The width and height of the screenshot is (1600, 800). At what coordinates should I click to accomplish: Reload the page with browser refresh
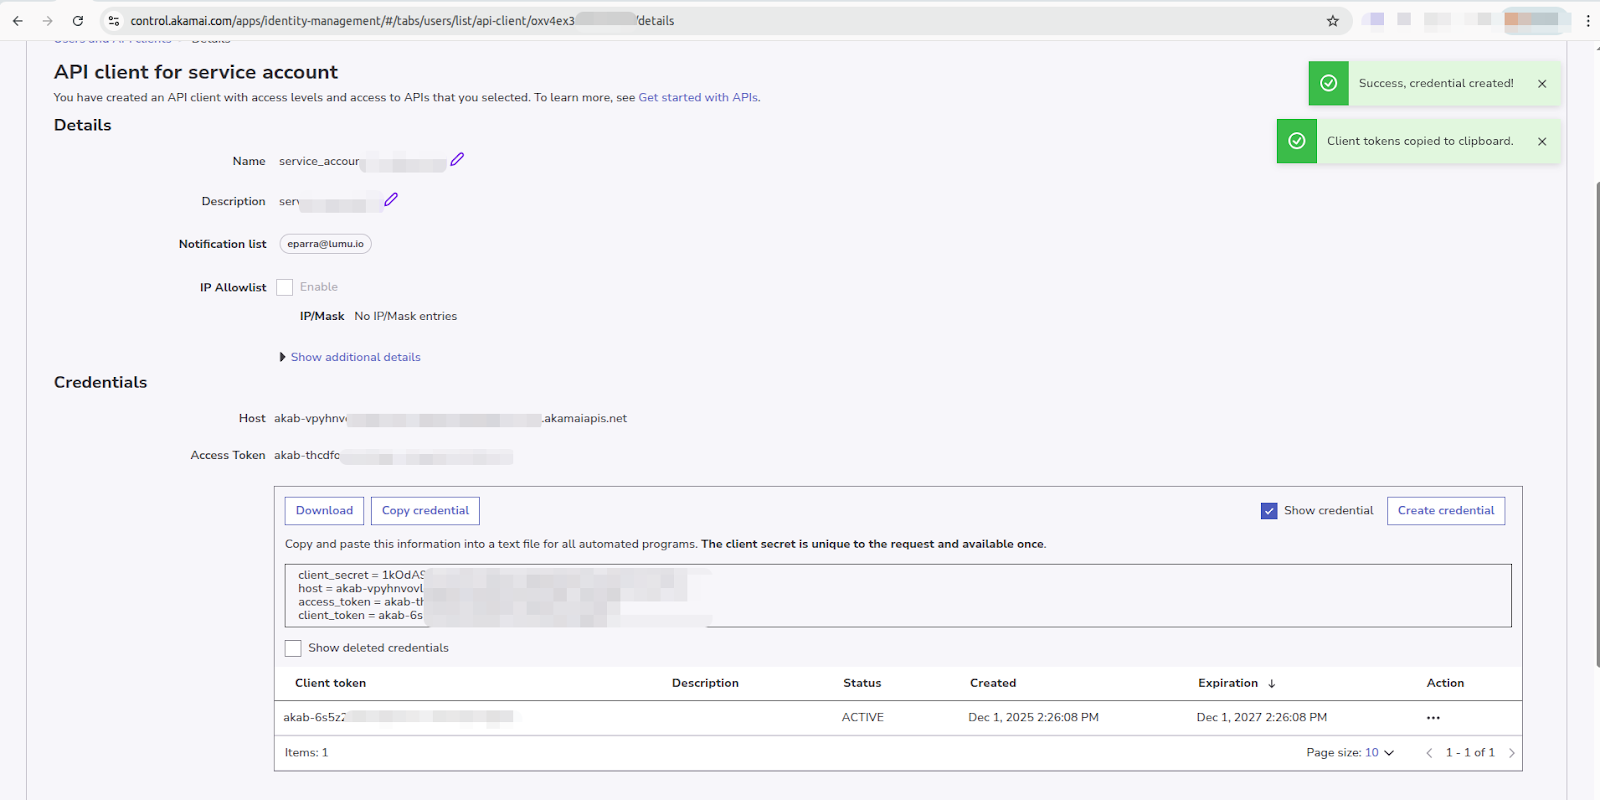(78, 21)
